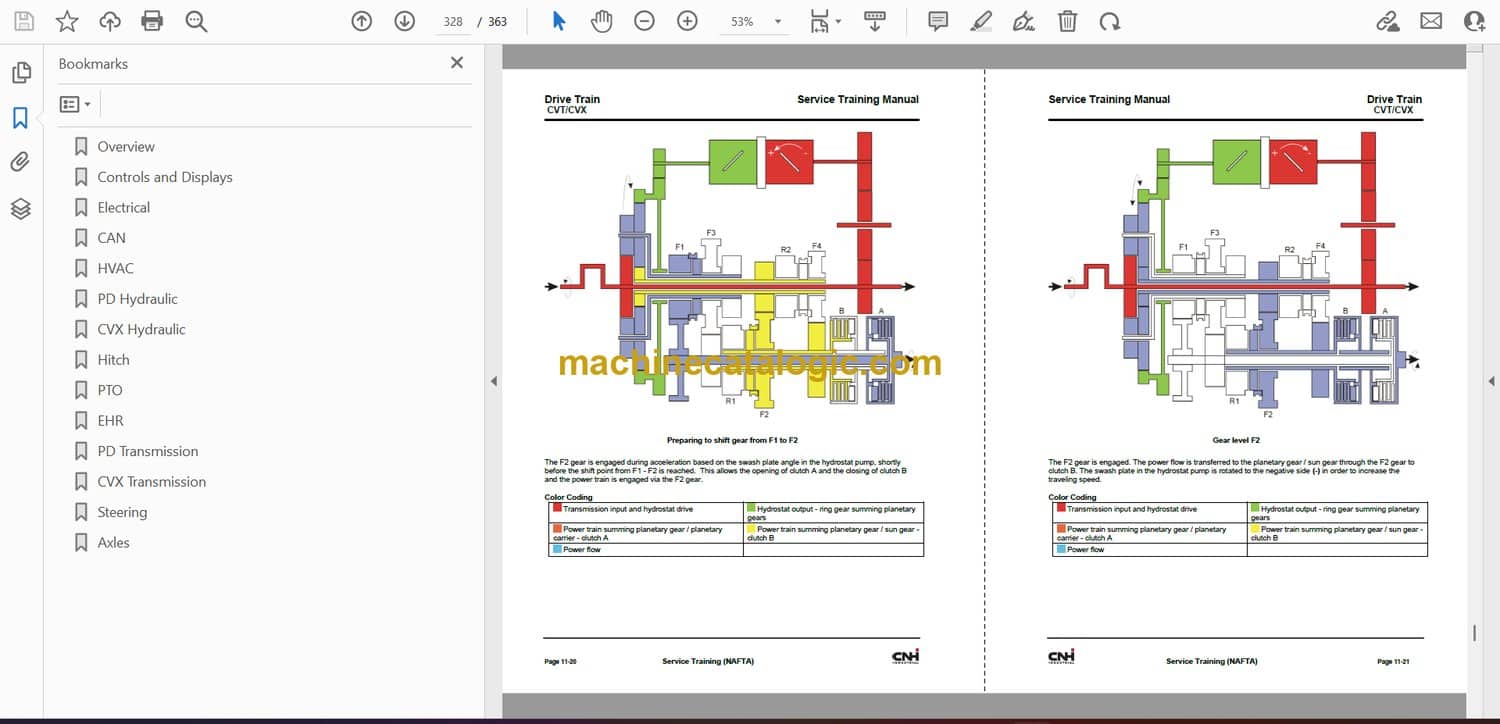
Task: Open the 53% zoom level dropdown
Action: 777,21
